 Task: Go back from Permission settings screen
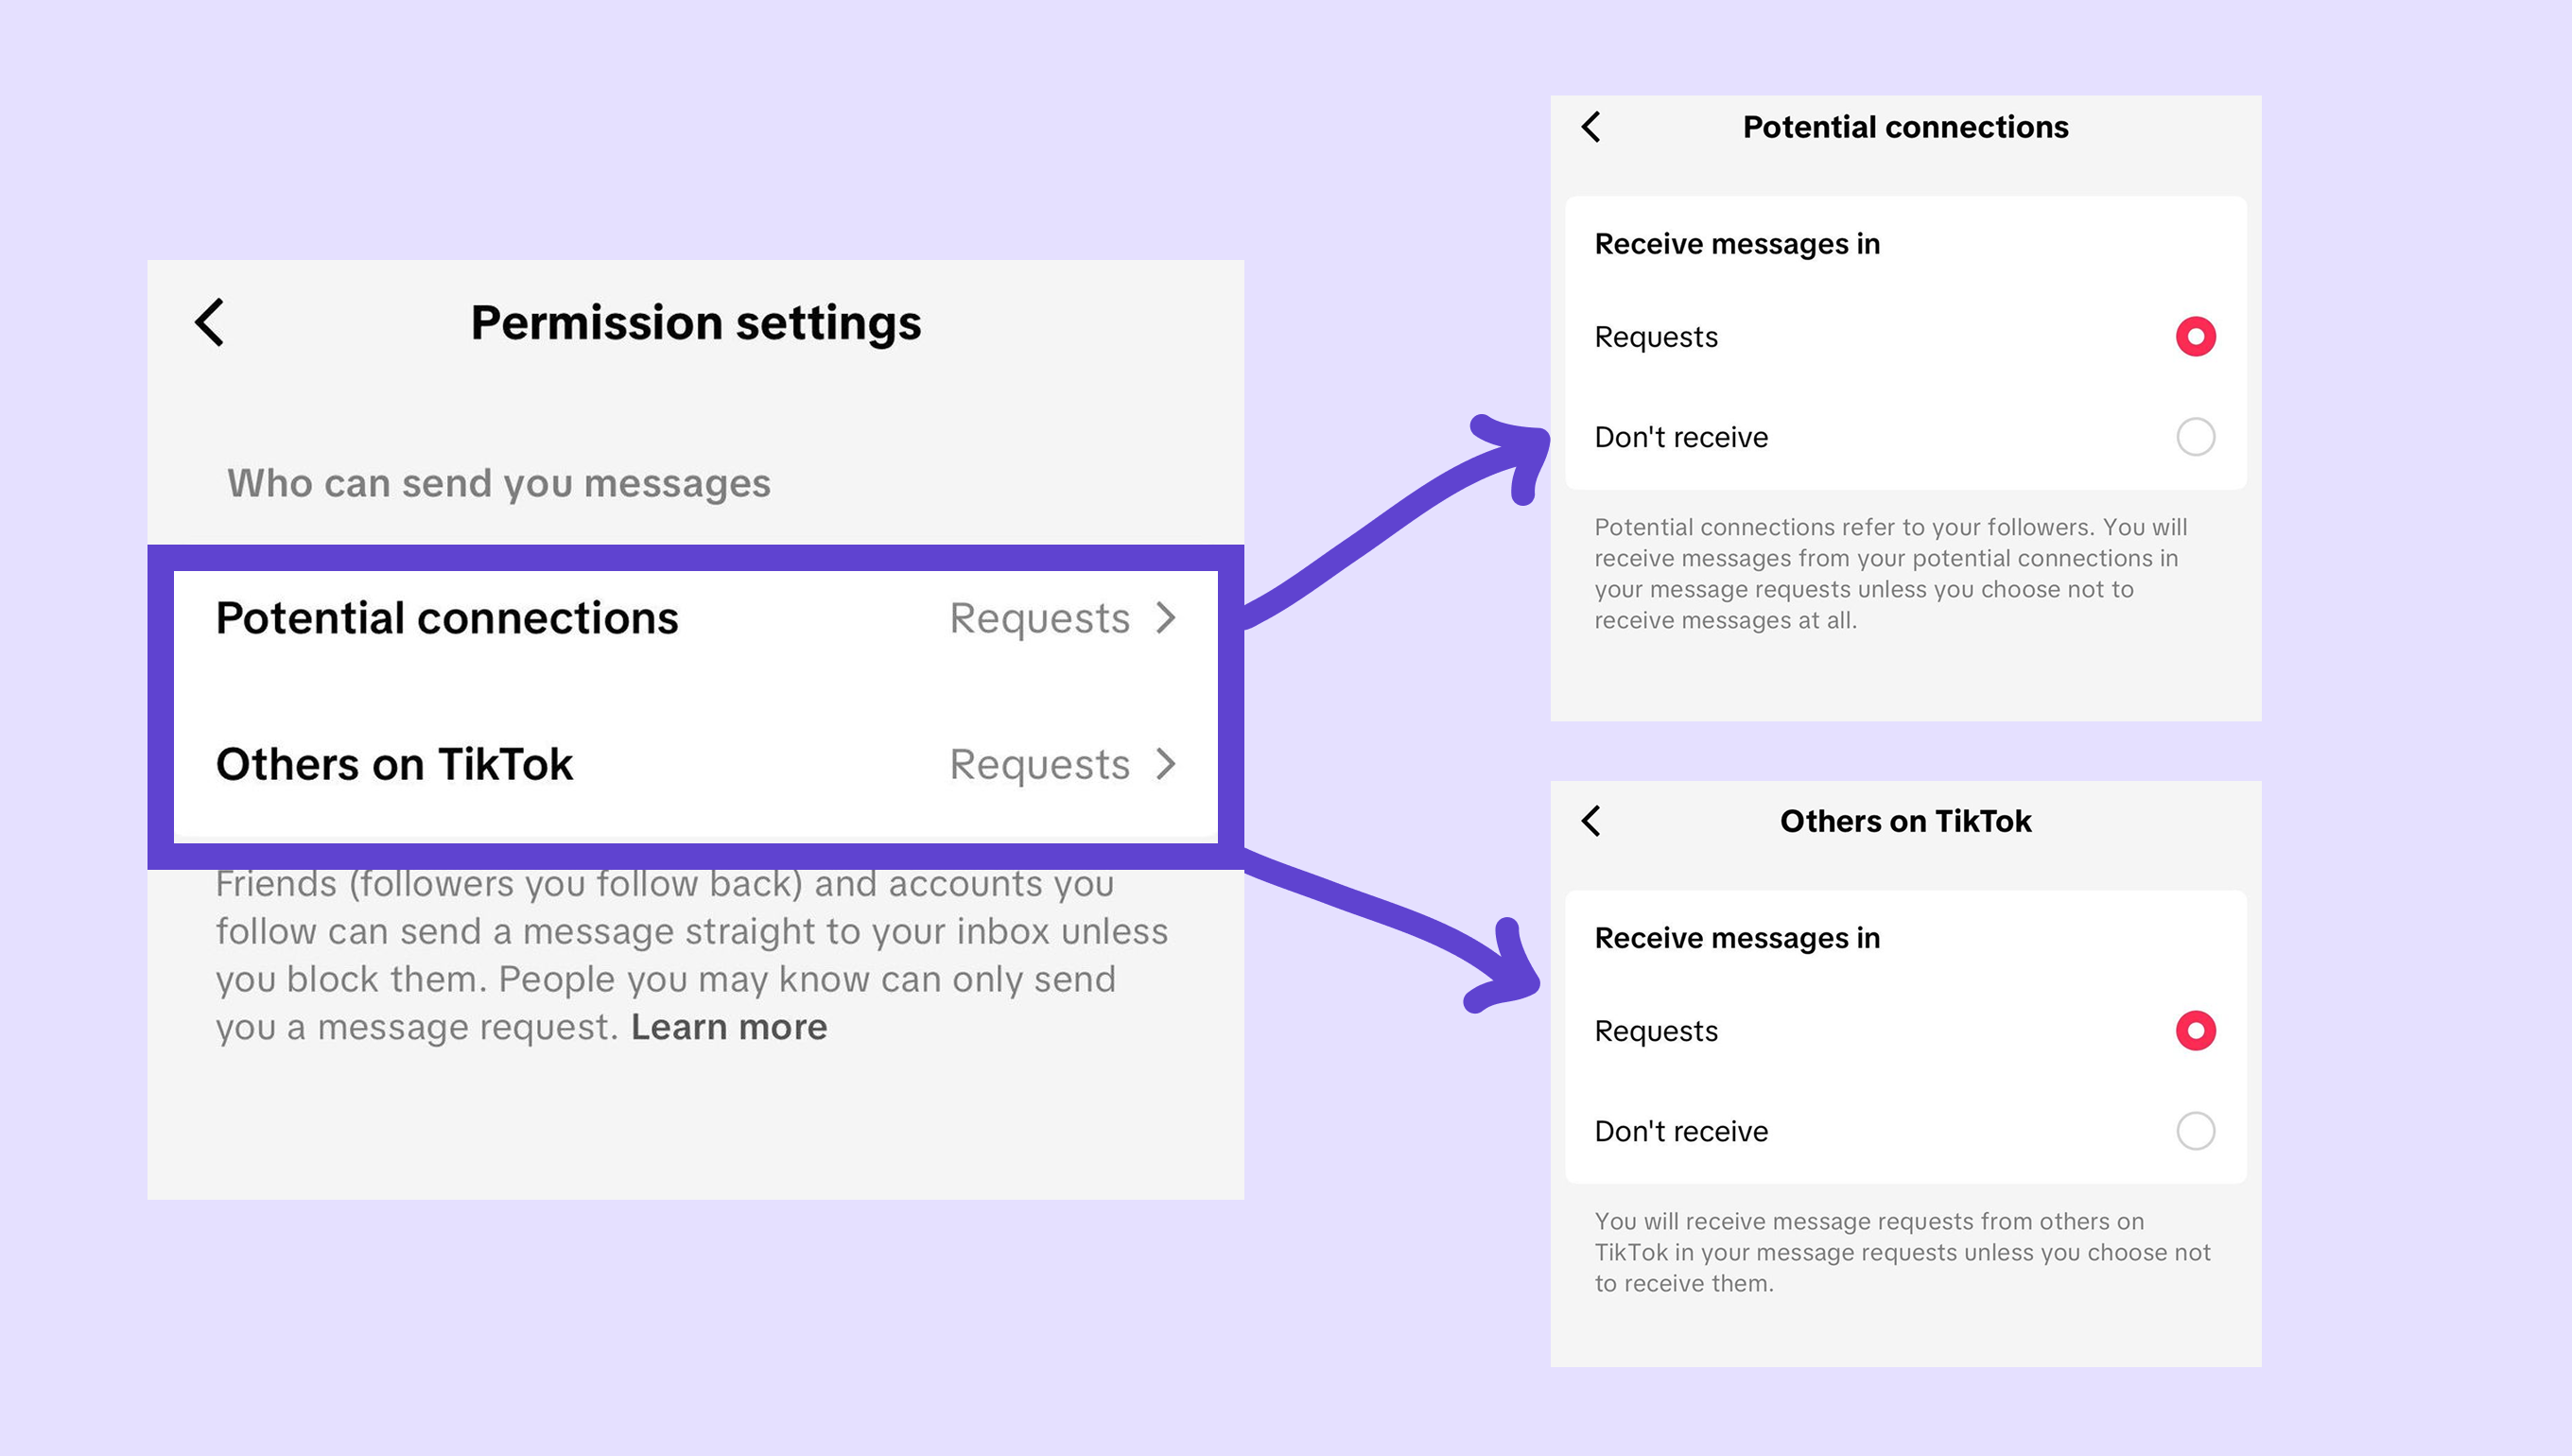pyautogui.click(x=209, y=322)
